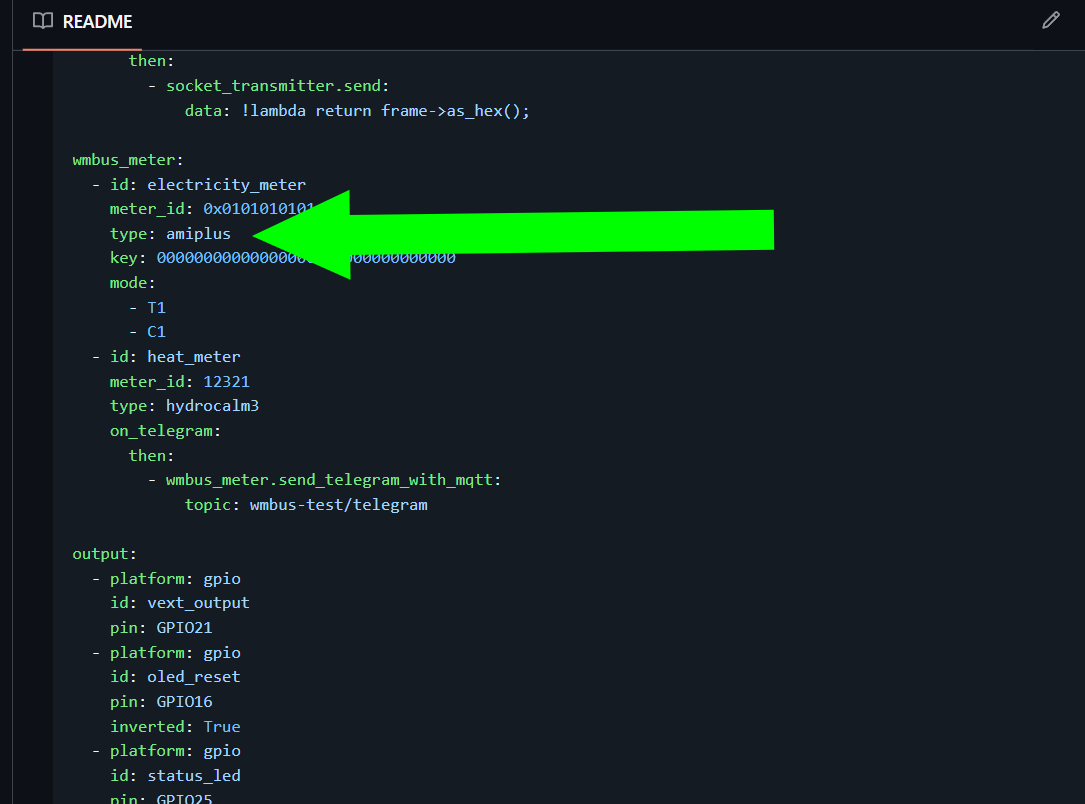
Task: Click the book icon beside README
Action: click(43, 21)
